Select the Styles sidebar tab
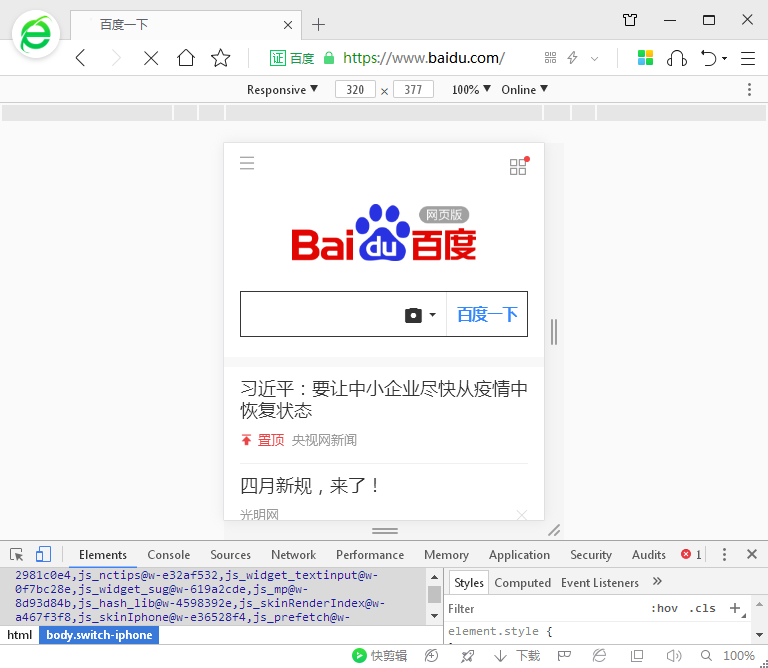 (x=469, y=583)
